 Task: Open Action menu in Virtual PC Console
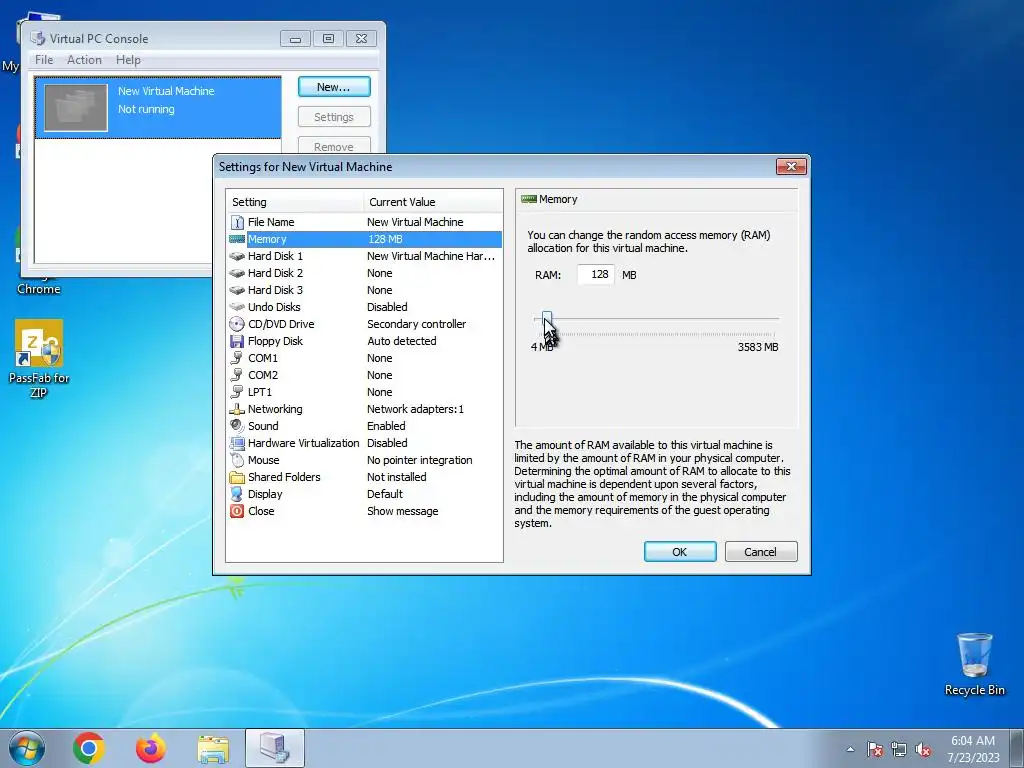(84, 60)
